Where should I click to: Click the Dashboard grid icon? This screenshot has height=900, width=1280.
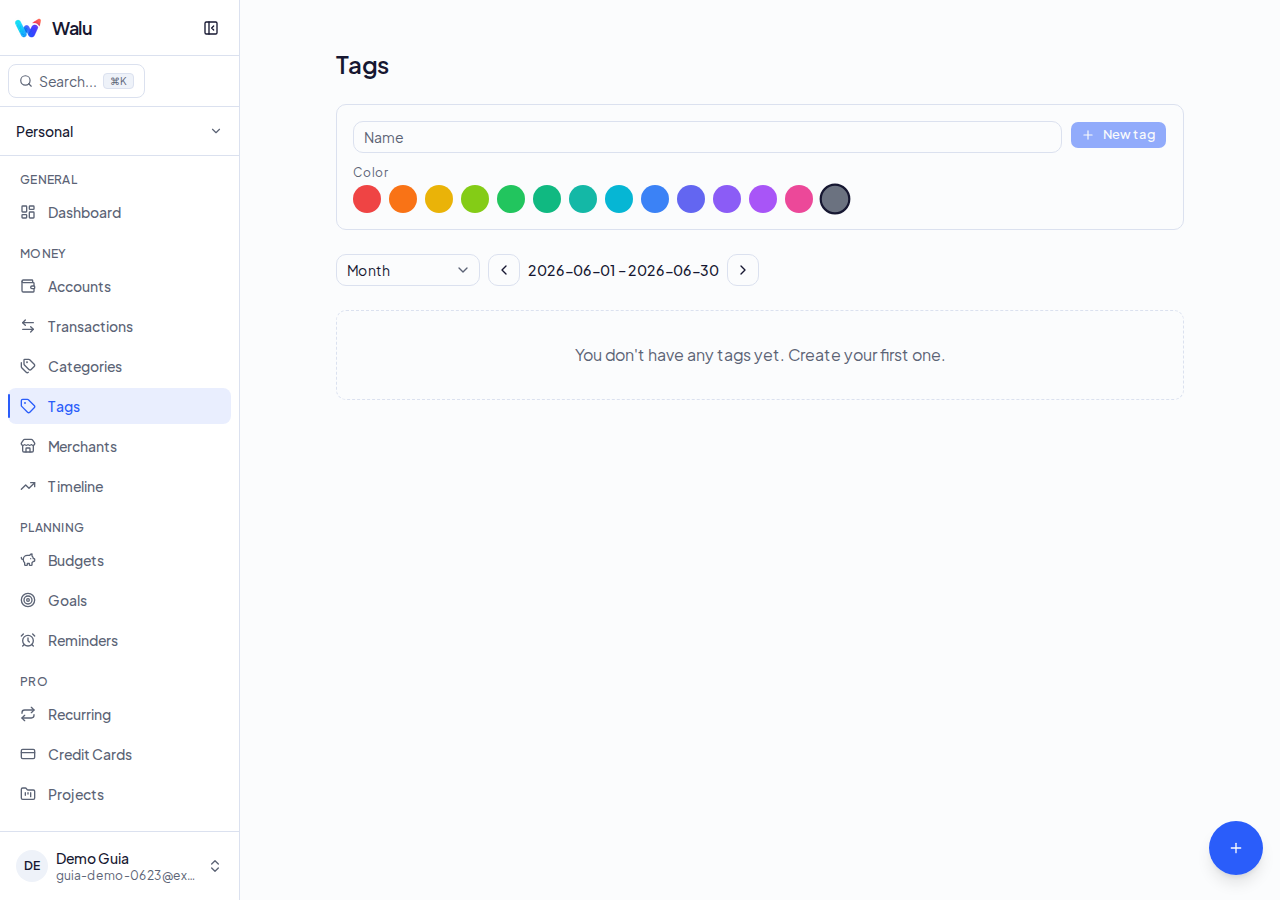tap(28, 212)
